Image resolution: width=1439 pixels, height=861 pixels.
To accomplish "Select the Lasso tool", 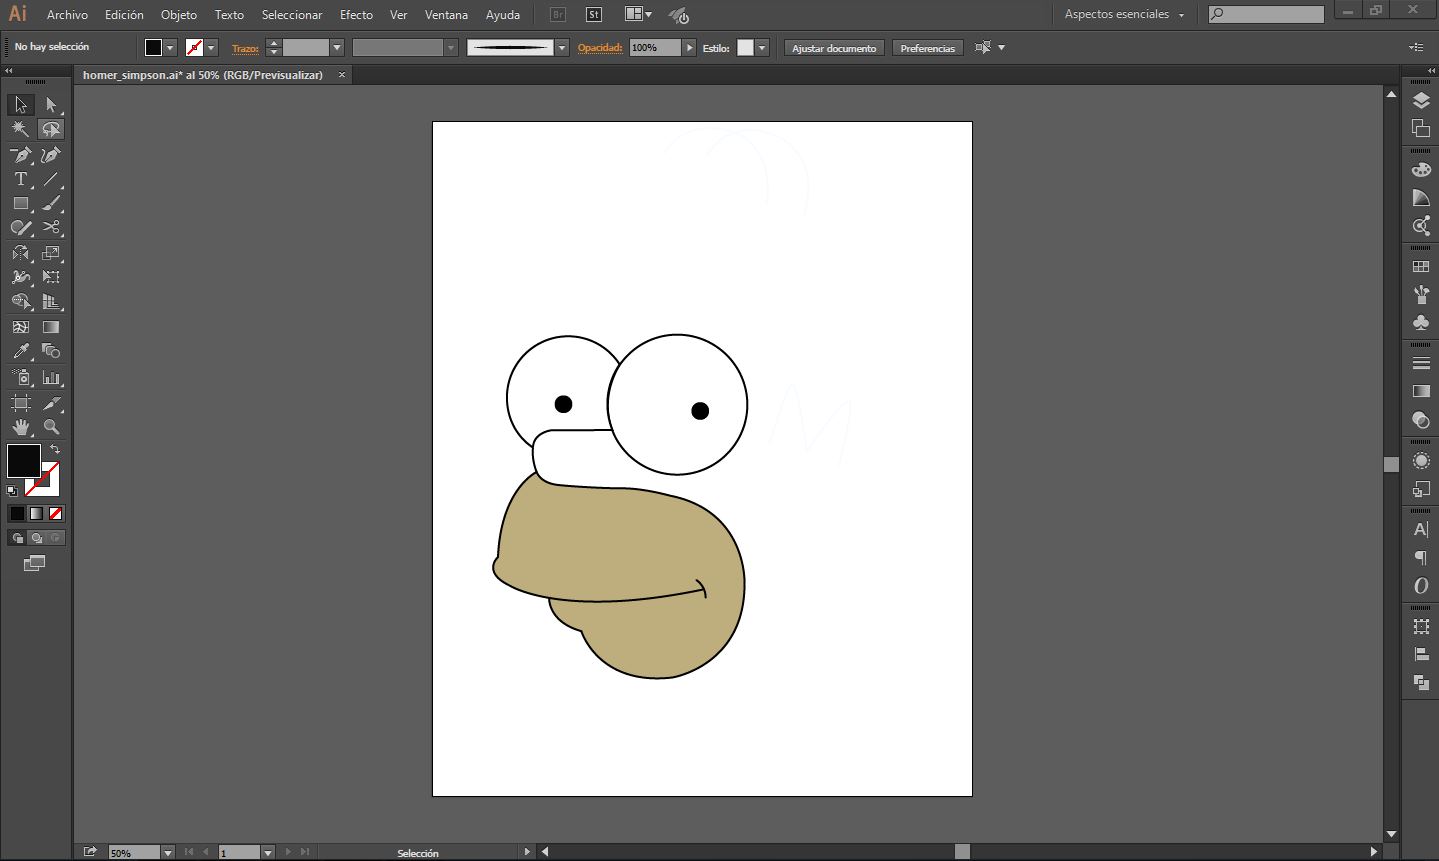I will pos(51,129).
